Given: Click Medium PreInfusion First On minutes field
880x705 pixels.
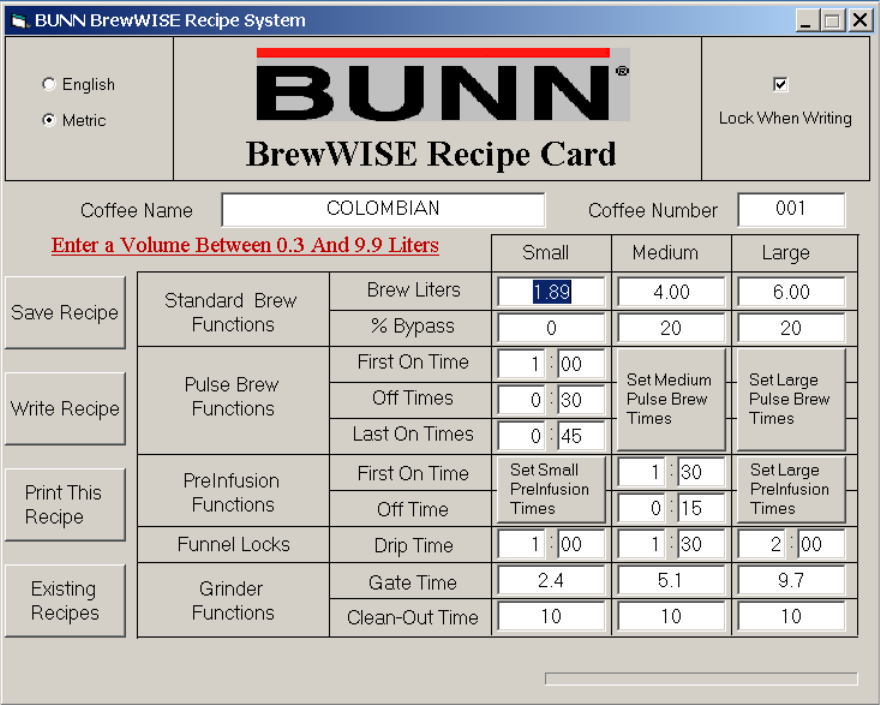Looking at the screenshot, I should [x=641, y=472].
